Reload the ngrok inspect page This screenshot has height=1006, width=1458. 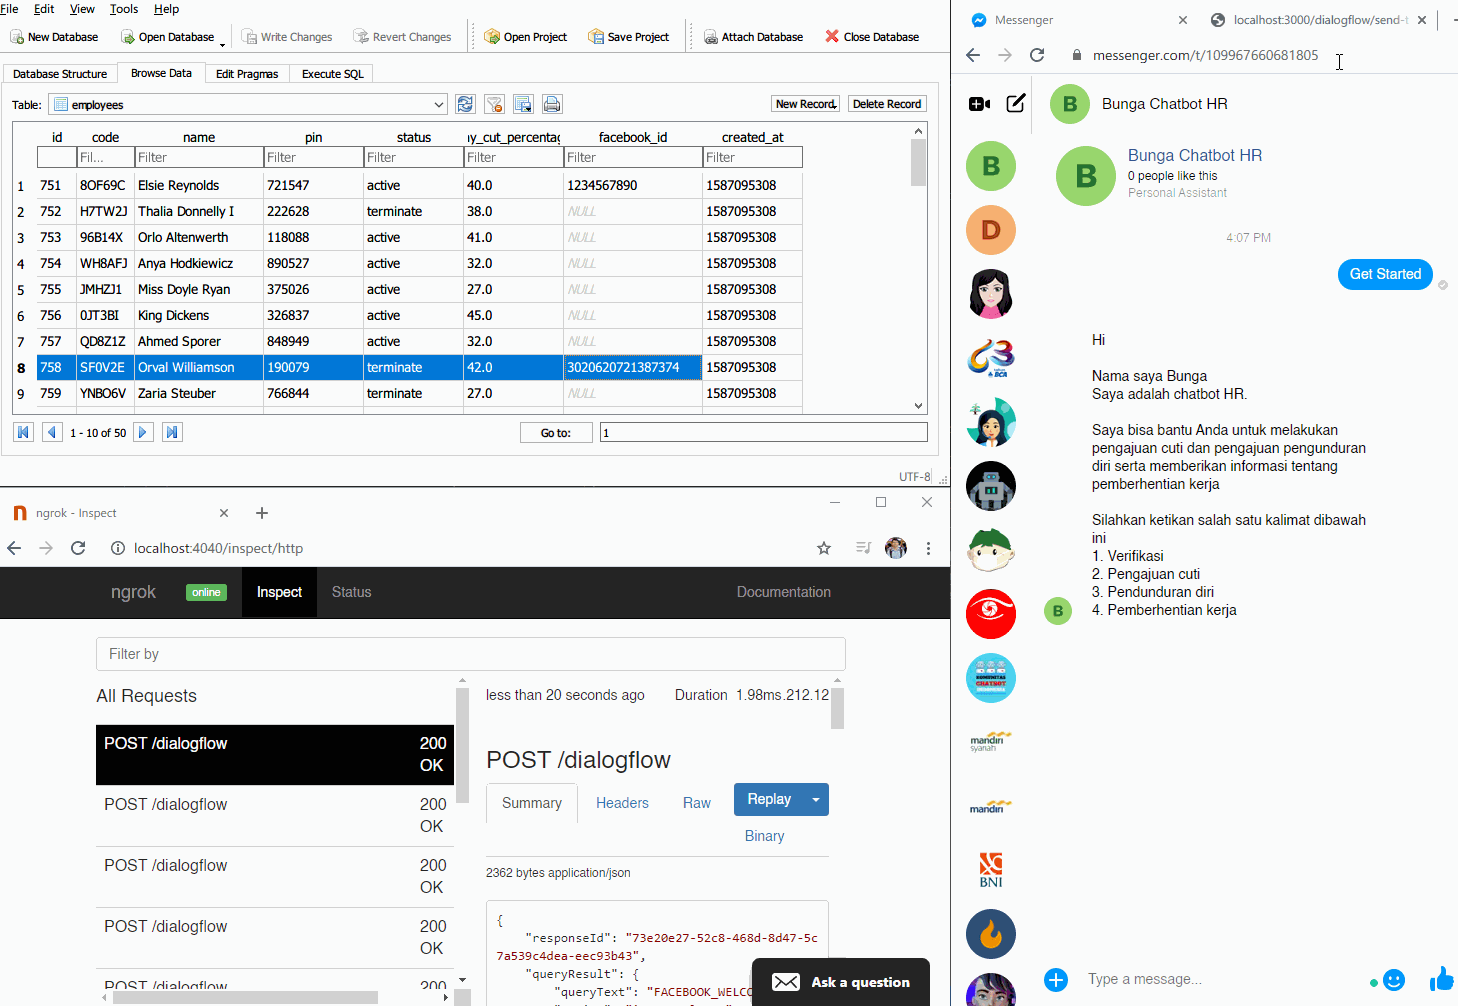(x=78, y=548)
